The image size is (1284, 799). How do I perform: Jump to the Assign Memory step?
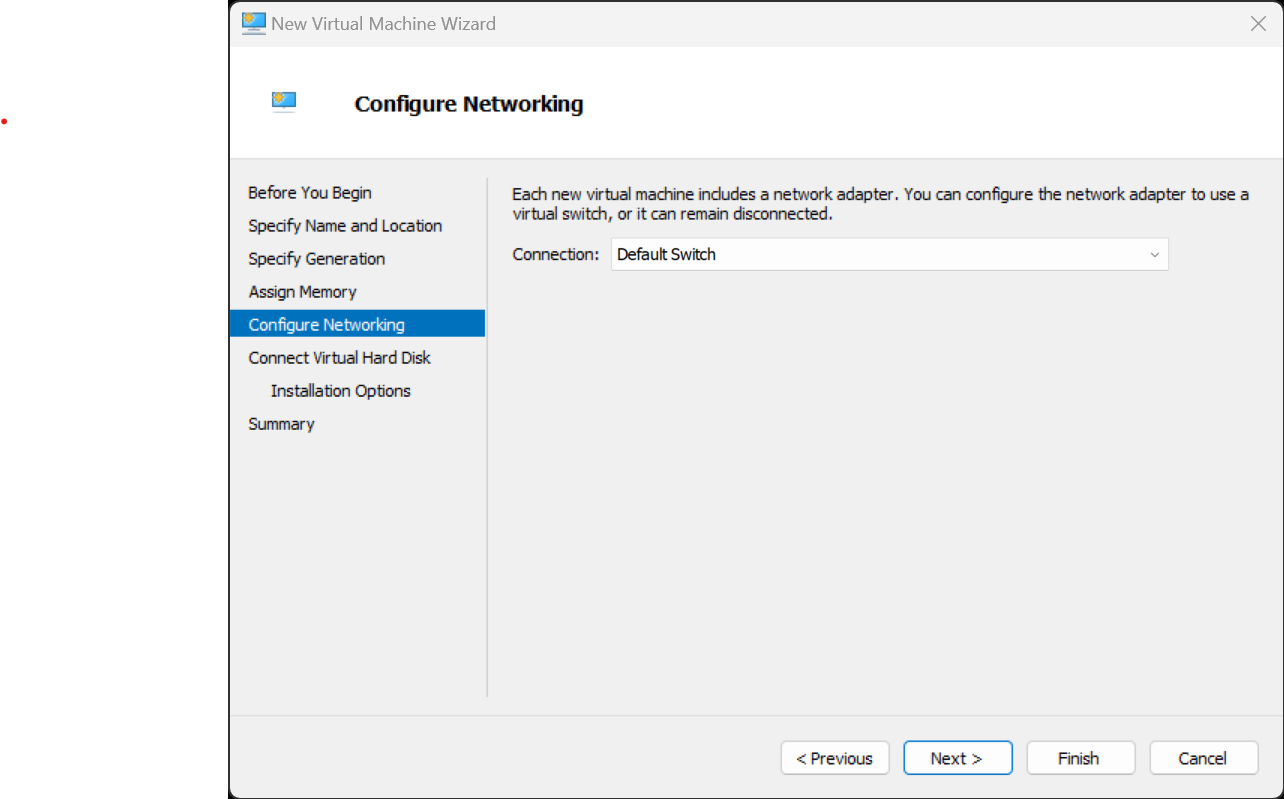[303, 292]
